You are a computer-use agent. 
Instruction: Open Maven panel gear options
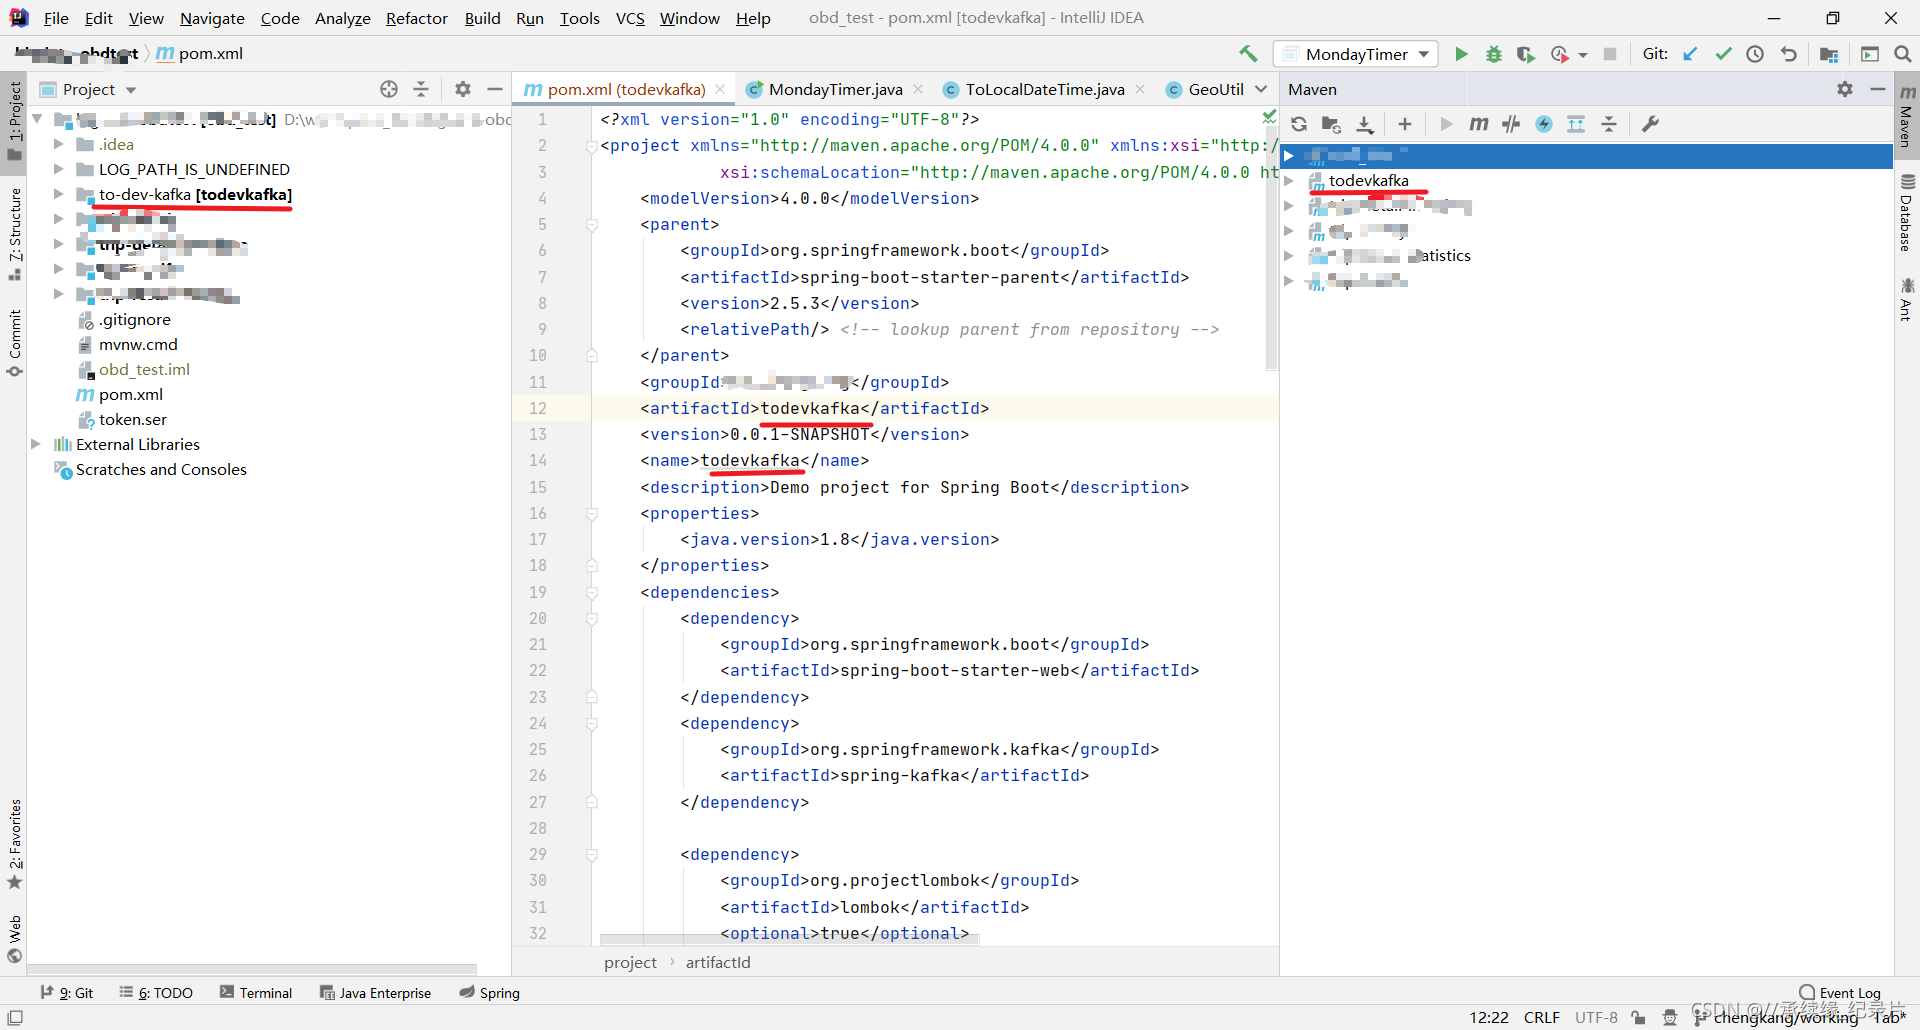(x=1845, y=89)
